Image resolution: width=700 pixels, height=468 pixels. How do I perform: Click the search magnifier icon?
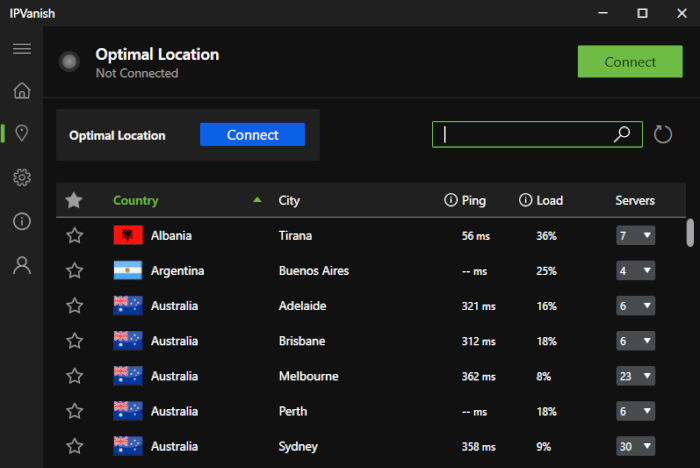tap(621, 134)
